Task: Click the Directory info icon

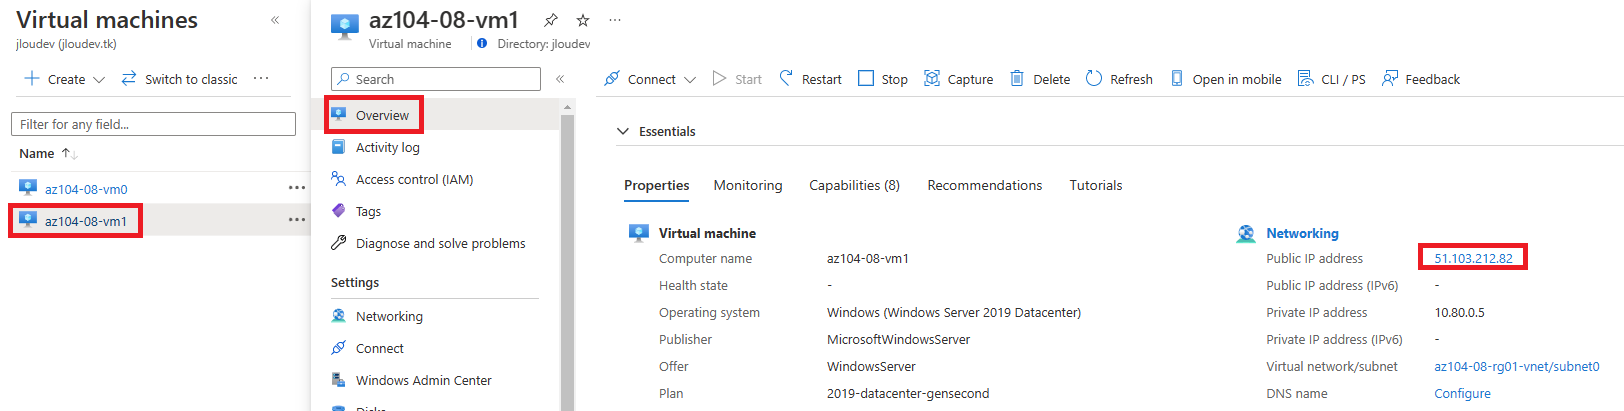Action: [482, 43]
